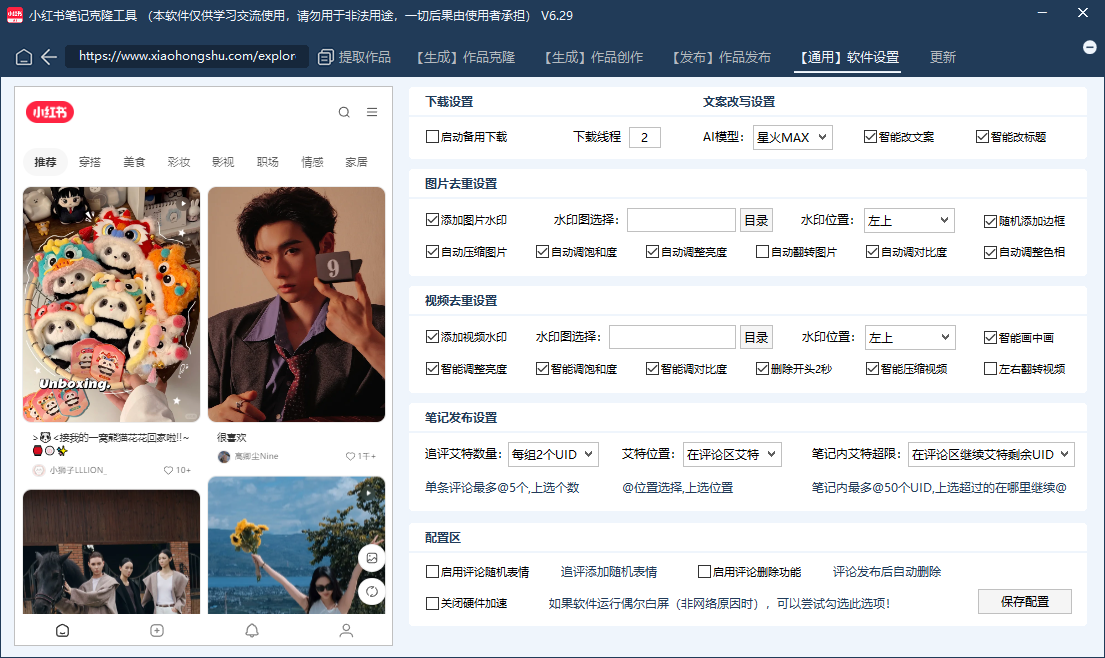Viewport: 1105px width, 658px height.
Task: Disable the 添加图片水印 checkbox
Action: [x=430, y=220]
